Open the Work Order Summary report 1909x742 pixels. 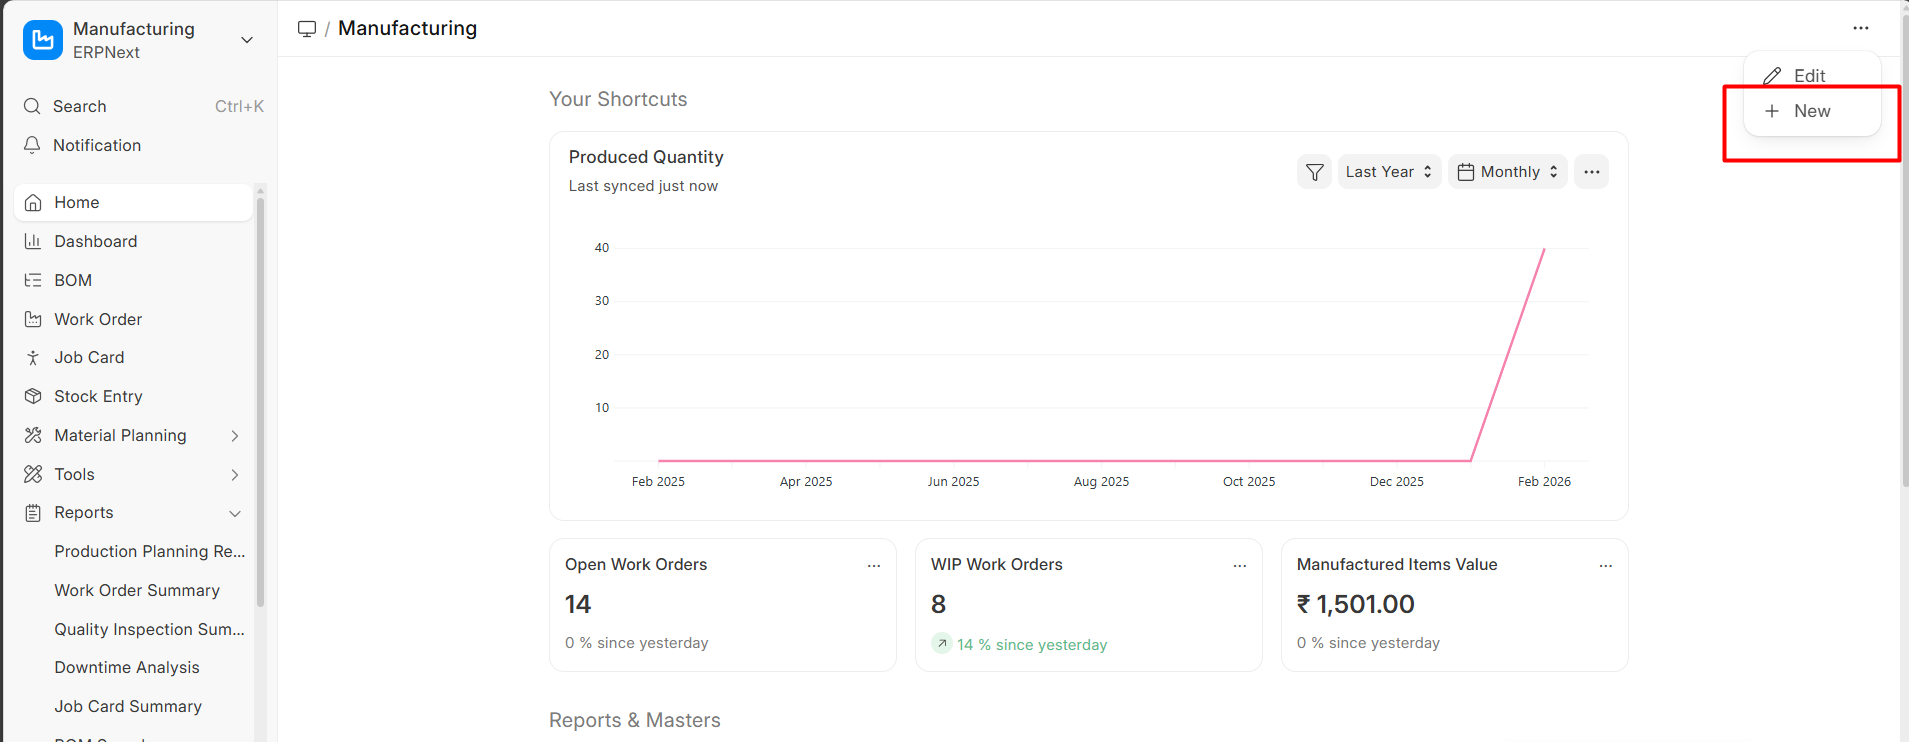[137, 590]
